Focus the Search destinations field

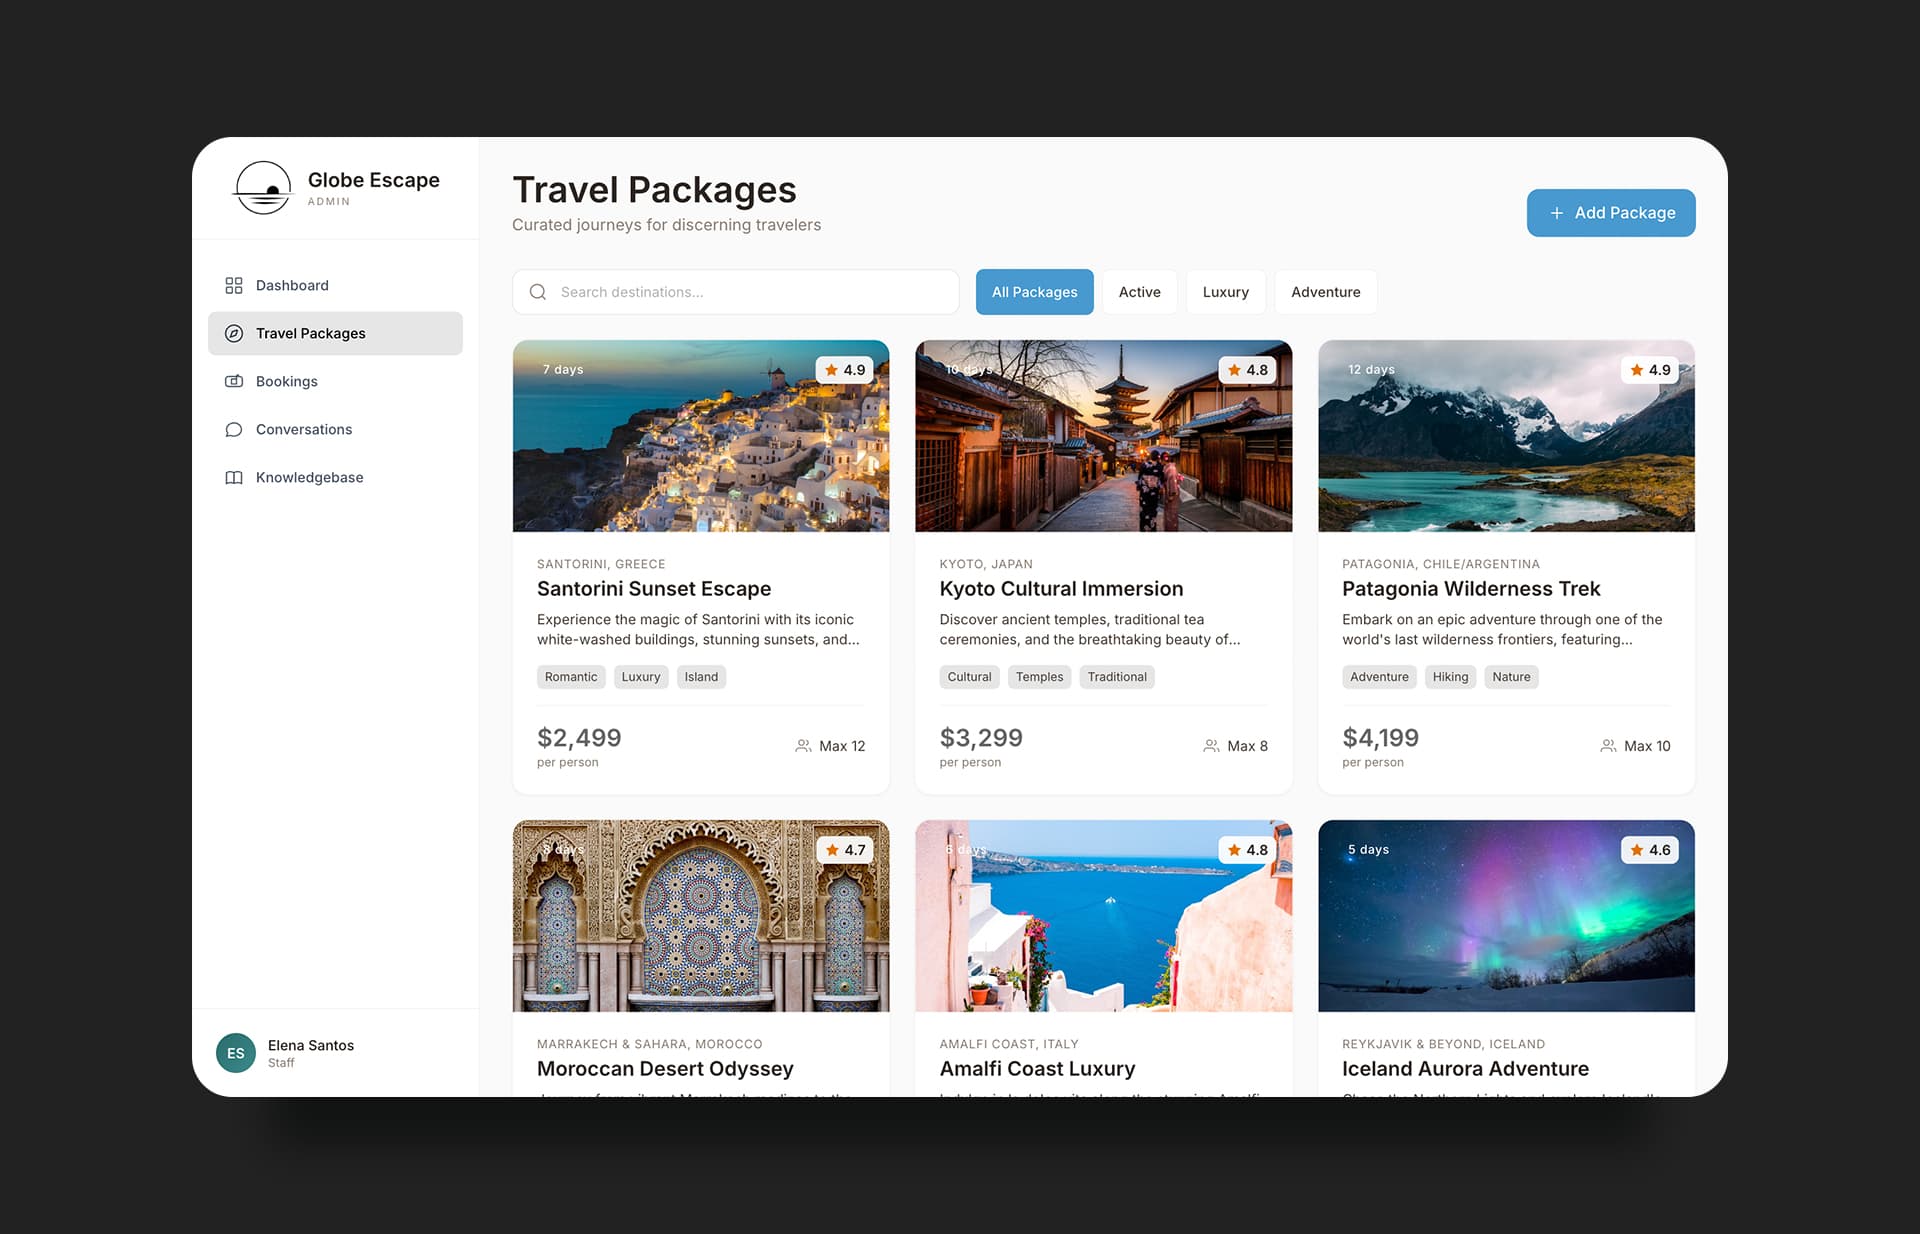(x=750, y=292)
